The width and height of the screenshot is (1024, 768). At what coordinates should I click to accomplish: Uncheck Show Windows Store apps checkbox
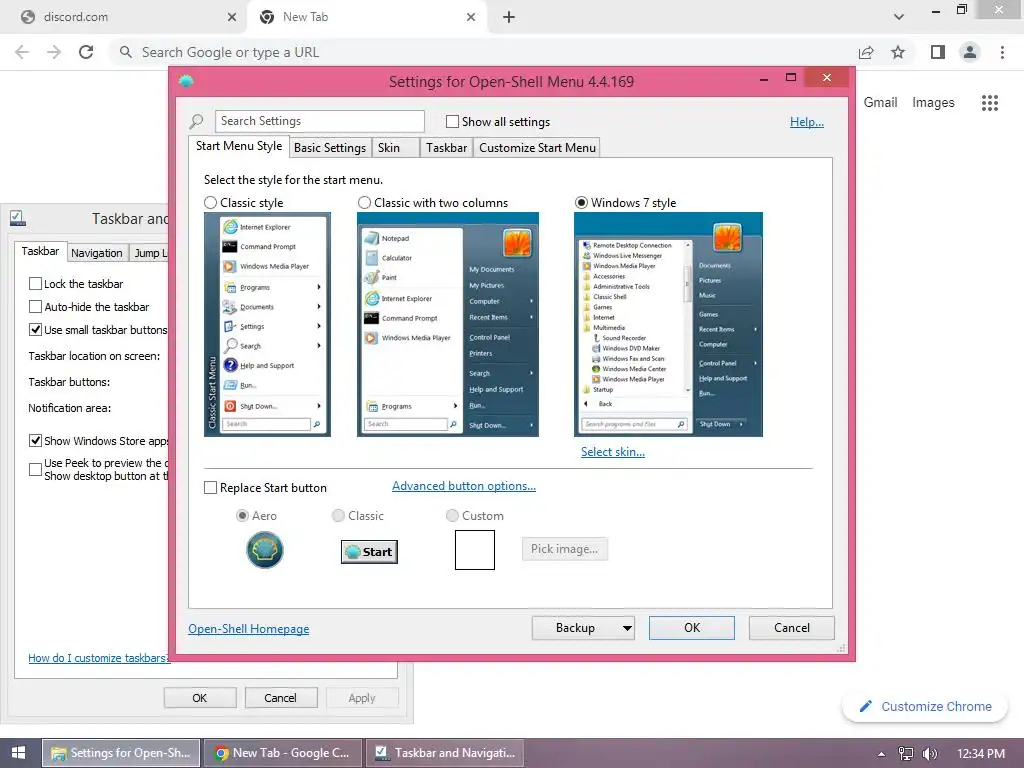pos(35,441)
